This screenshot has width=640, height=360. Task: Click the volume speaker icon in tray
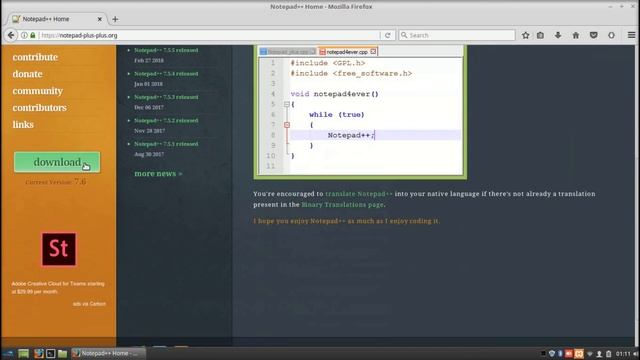click(636, 354)
